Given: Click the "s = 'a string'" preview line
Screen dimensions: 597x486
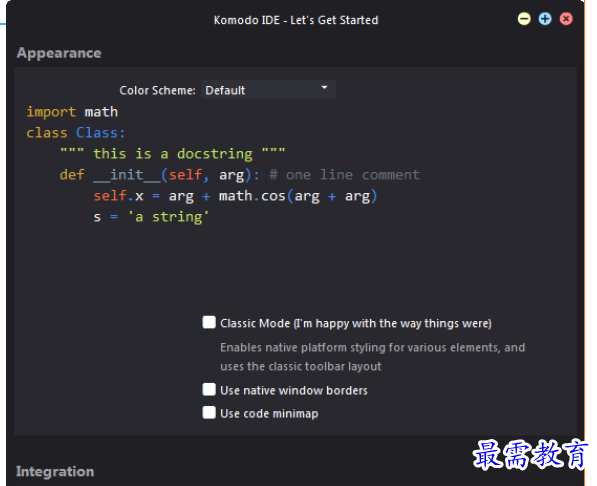Looking at the screenshot, I should [x=151, y=217].
